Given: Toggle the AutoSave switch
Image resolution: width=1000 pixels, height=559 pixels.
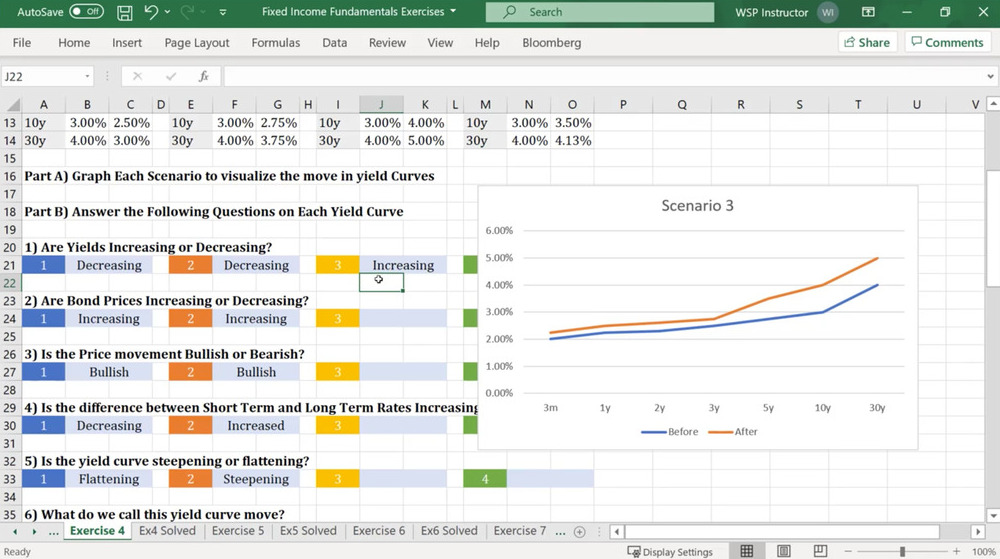Looking at the screenshot, I should coord(86,11).
